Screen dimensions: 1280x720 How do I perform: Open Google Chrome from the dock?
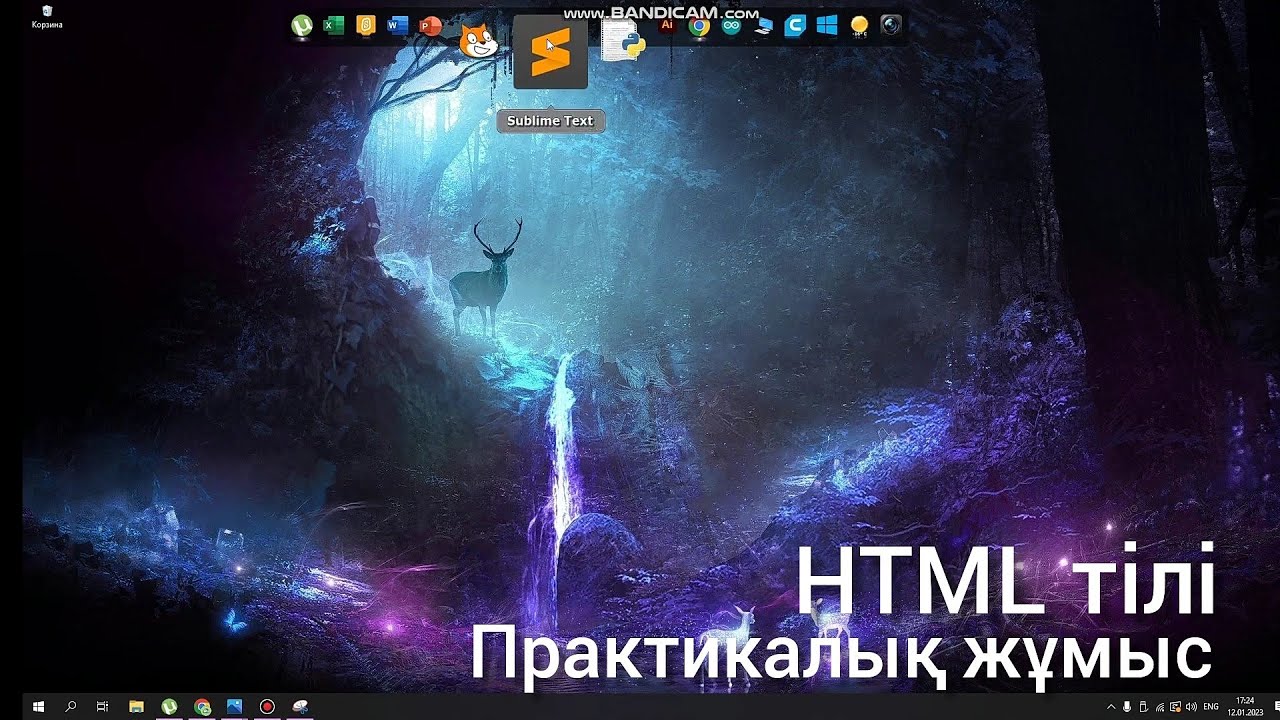click(x=699, y=26)
